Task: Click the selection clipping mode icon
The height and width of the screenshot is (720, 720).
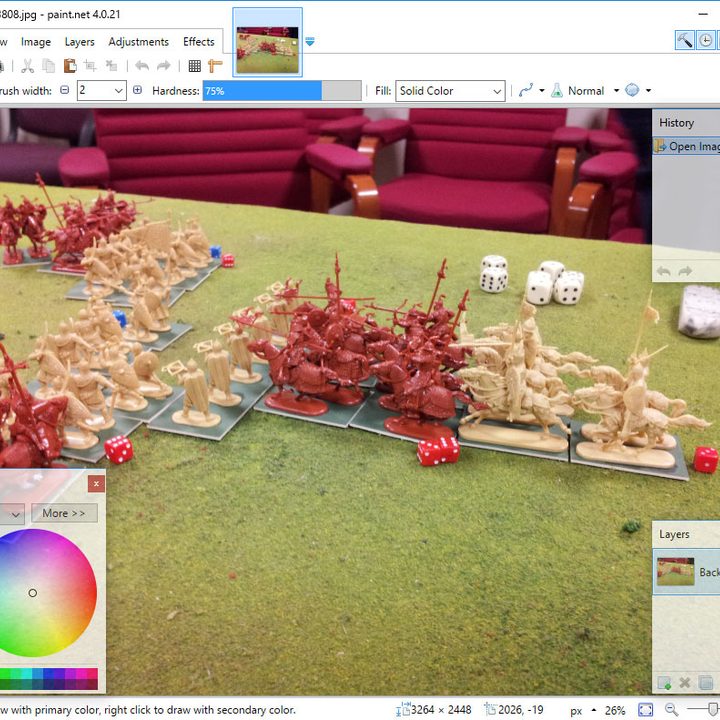Action: tap(632, 90)
